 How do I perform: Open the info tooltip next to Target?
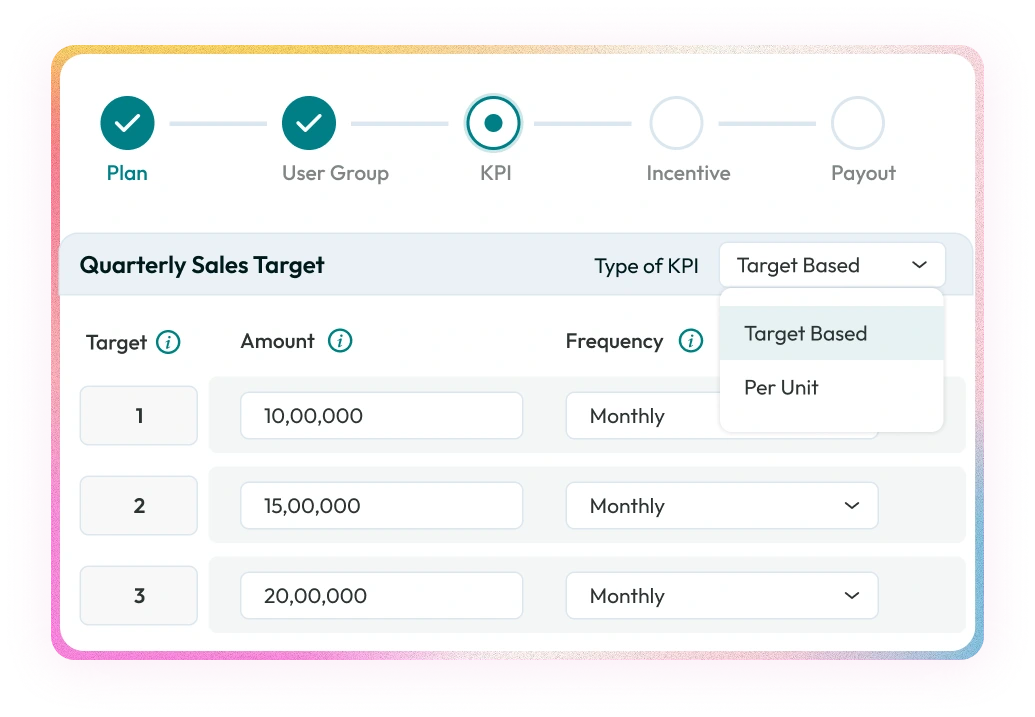171,341
